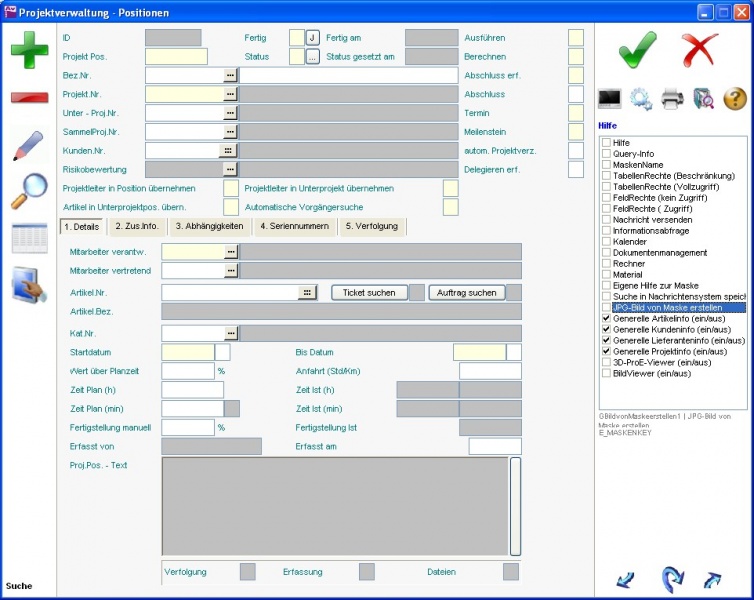The width and height of the screenshot is (754, 600).
Task: Disable Generelle Artikelinfo checkbox
Action: coord(606,318)
